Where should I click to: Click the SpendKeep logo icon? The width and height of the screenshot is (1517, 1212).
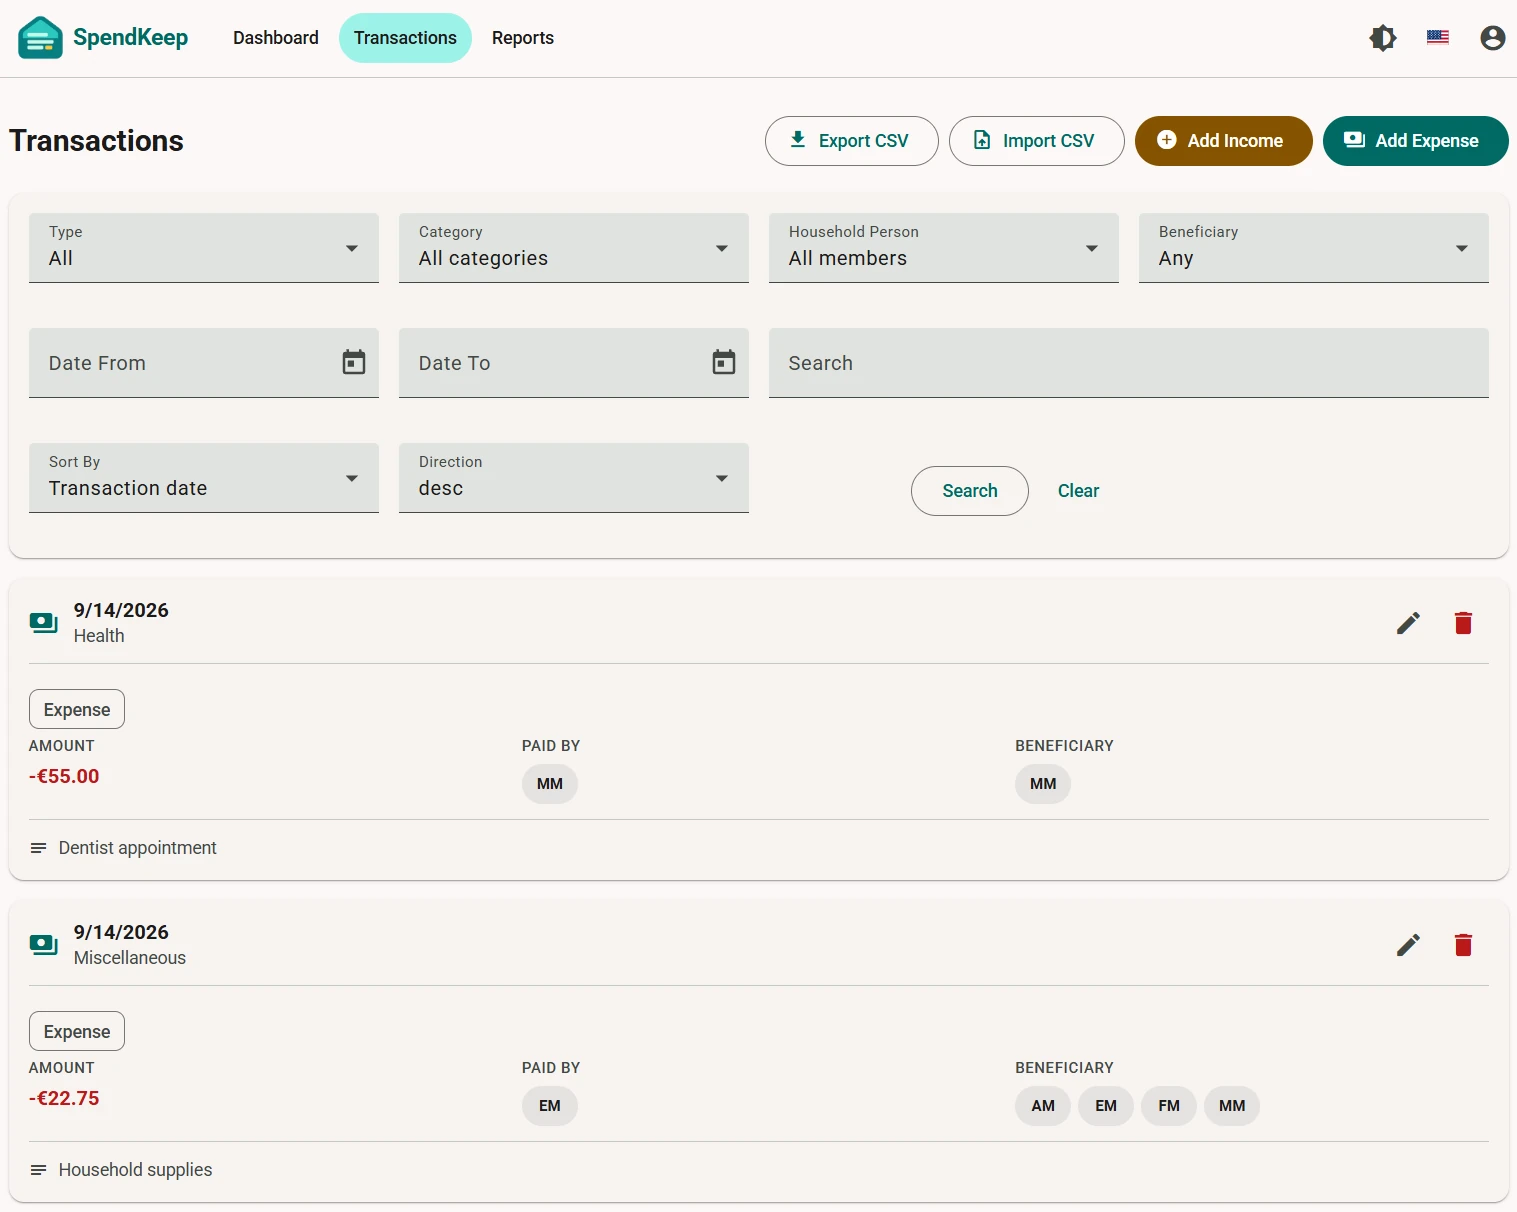tap(40, 38)
